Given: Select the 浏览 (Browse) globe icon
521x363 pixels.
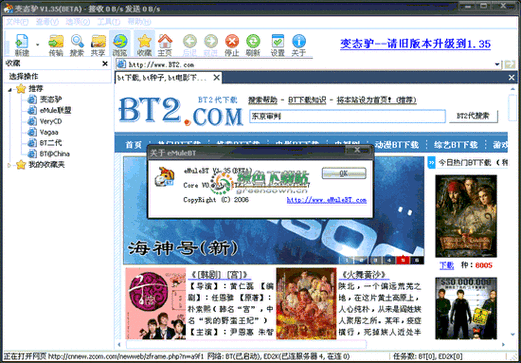Looking at the screenshot, I should click(x=120, y=45).
